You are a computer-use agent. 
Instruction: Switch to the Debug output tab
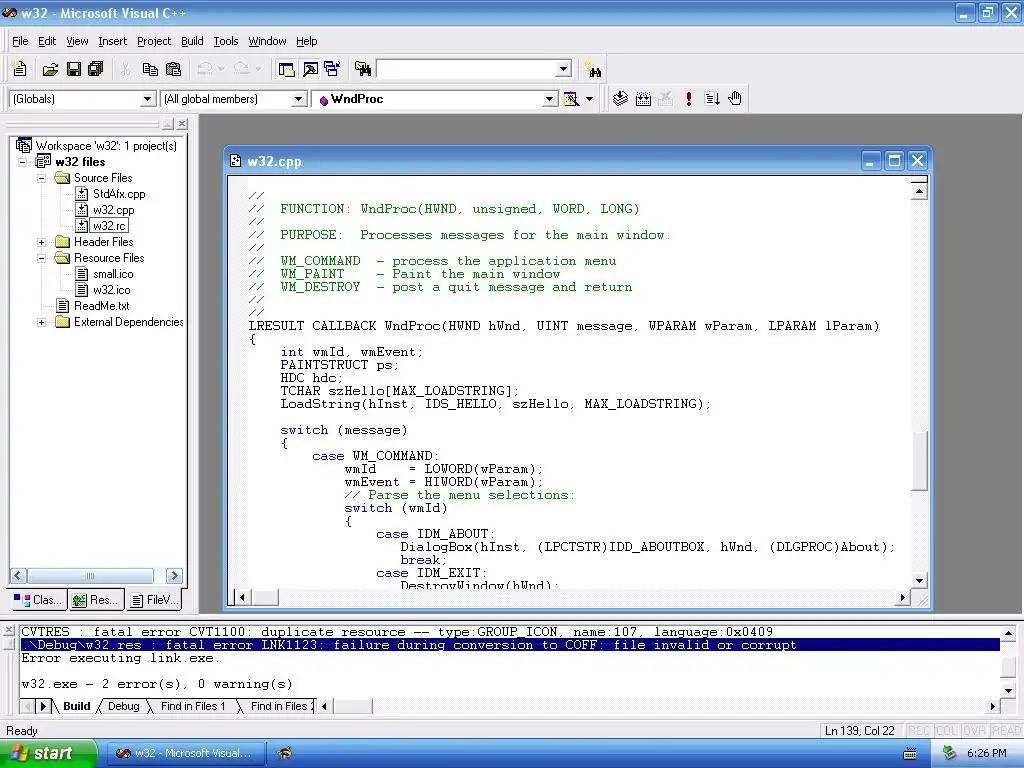tap(123, 706)
